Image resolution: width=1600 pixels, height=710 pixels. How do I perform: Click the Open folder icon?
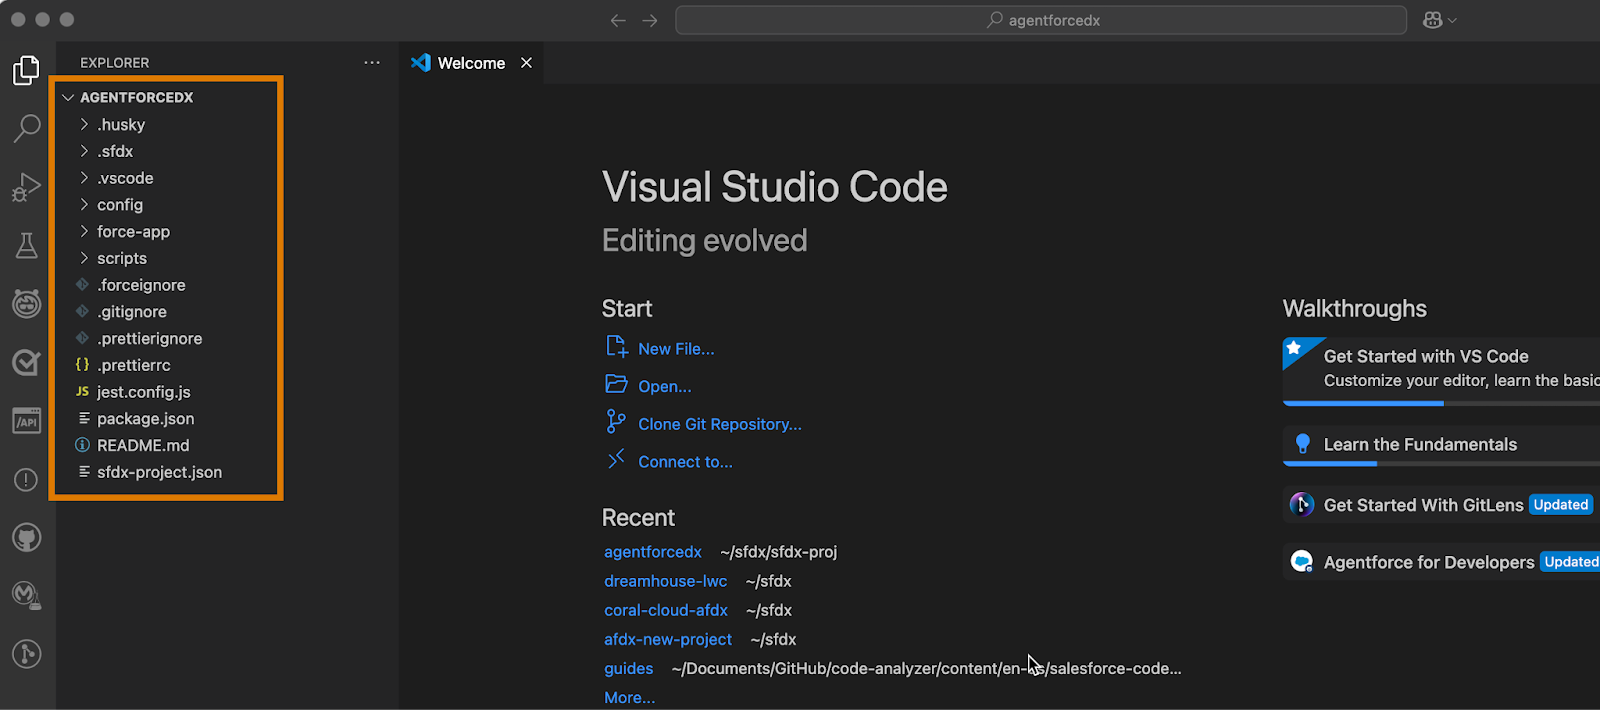click(x=616, y=384)
